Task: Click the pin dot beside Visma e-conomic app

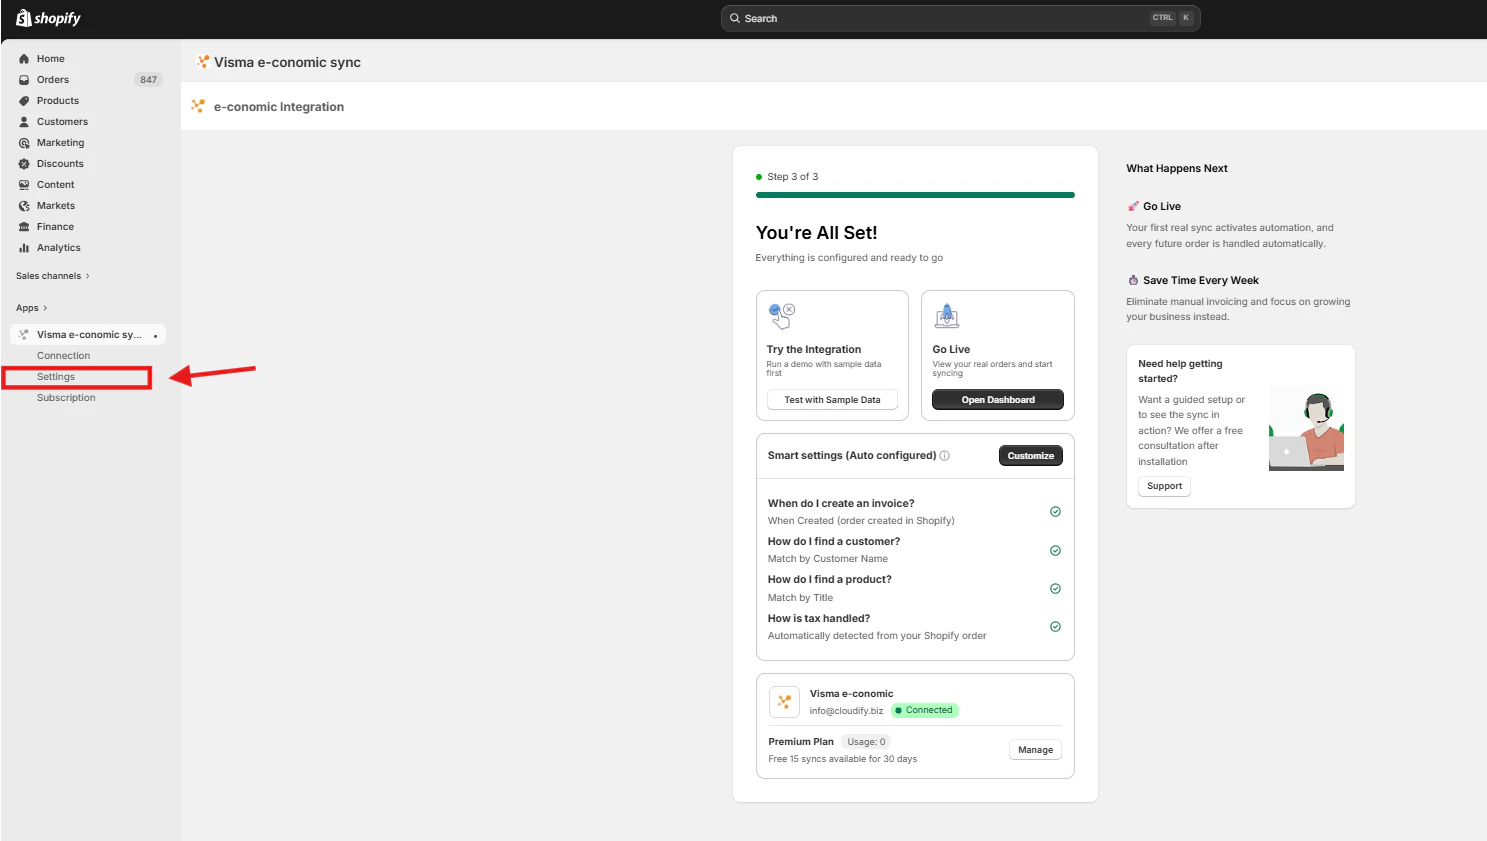Action: click(155, 336)
